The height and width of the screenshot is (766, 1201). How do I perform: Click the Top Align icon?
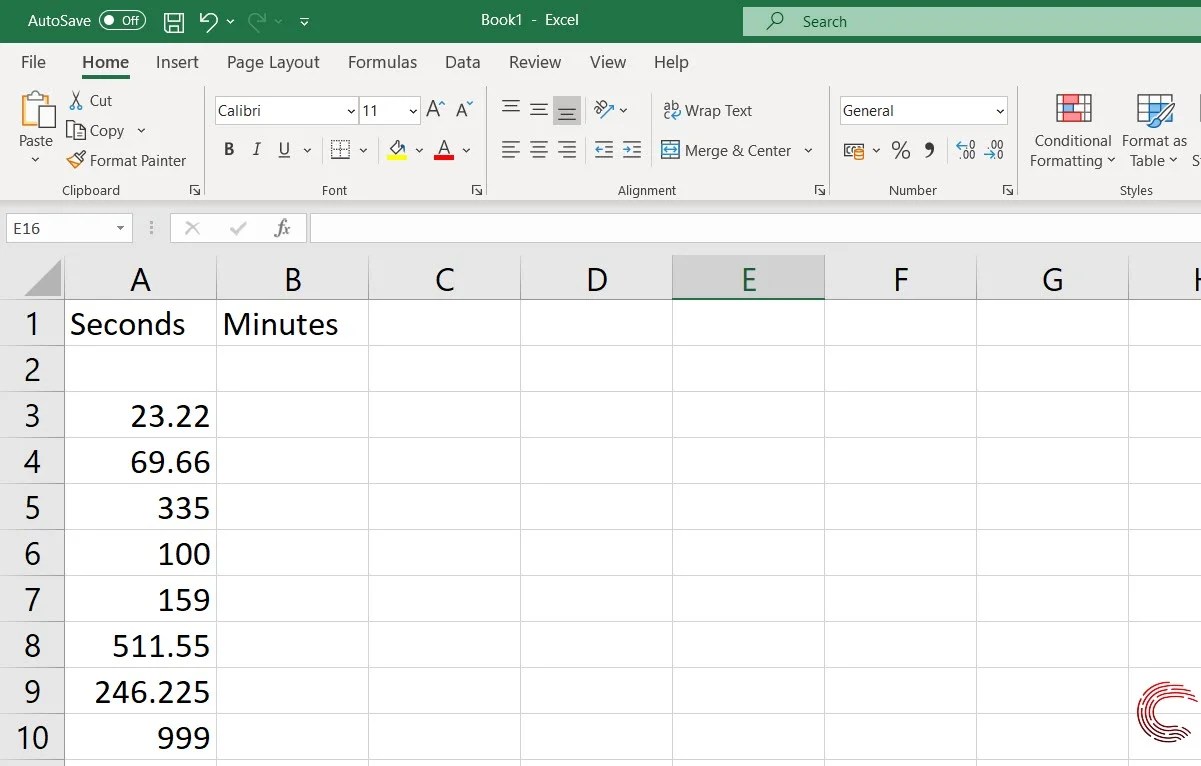click(510, 110)
